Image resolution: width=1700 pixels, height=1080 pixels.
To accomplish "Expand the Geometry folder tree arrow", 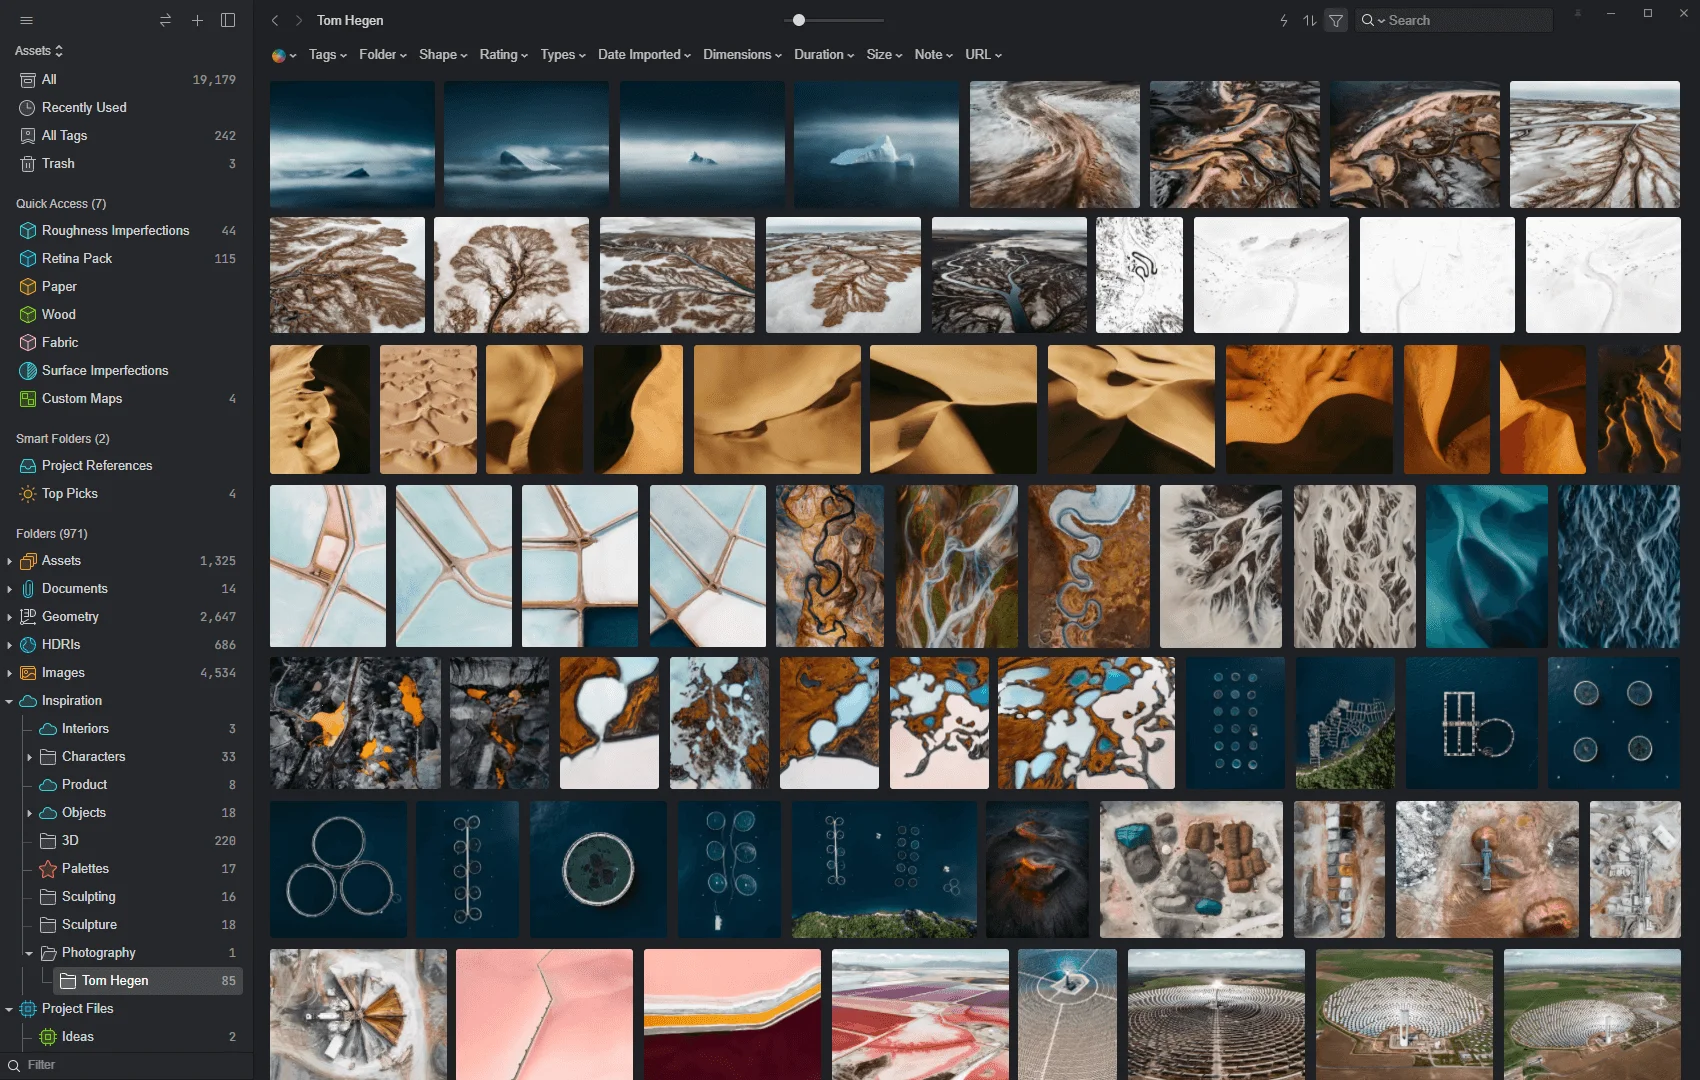I will (9, 617).
